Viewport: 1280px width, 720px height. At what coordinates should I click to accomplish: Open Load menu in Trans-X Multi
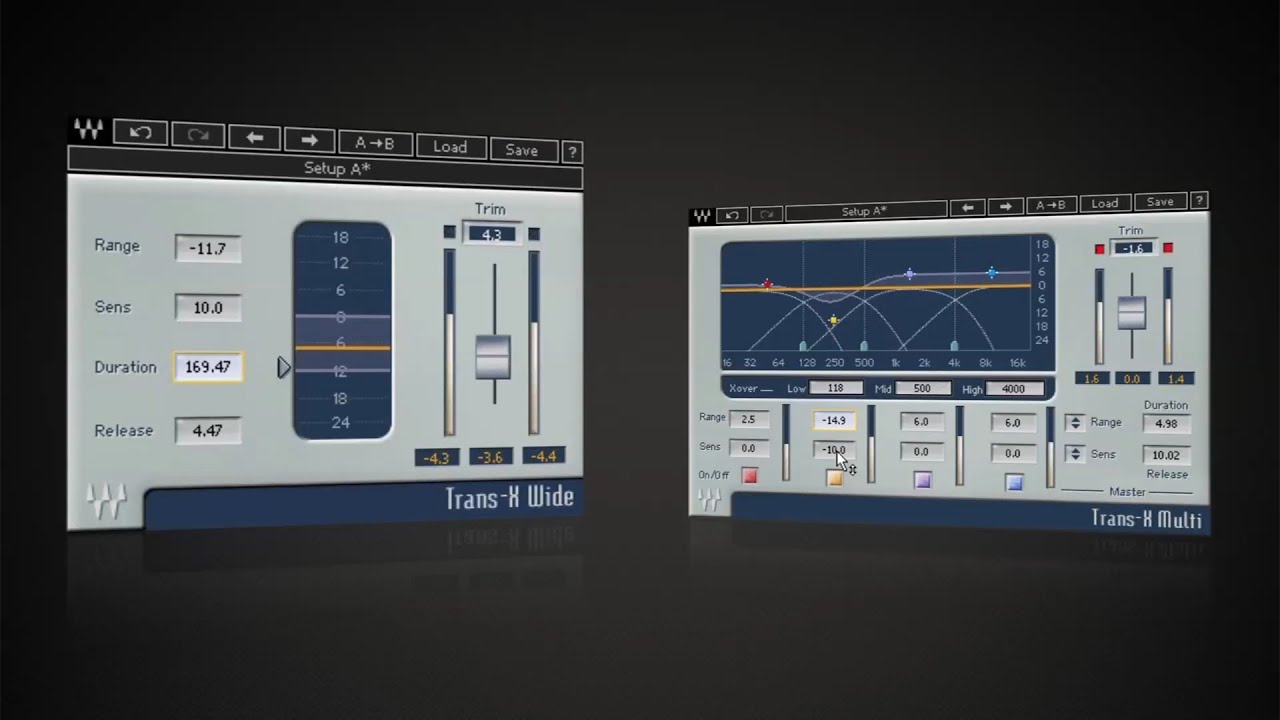pyautogui.click(x=1105, y=203)
